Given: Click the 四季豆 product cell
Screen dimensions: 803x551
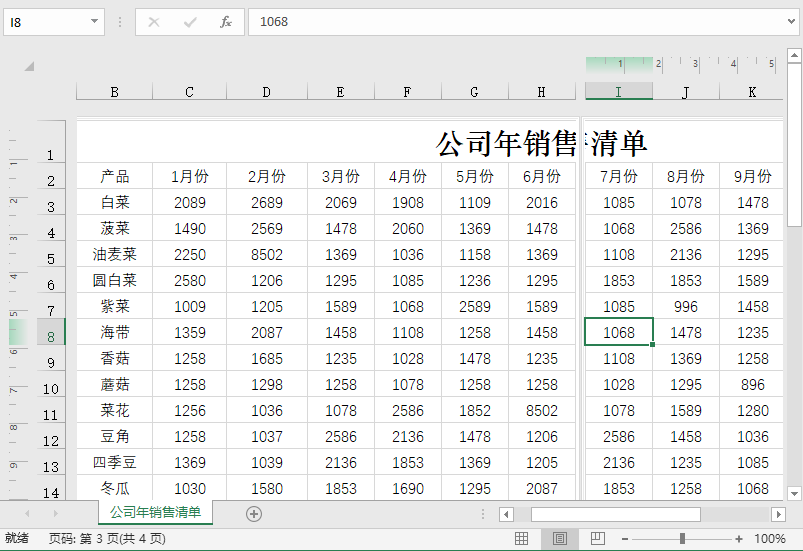Looking at the screenshot, I should click(x=115, y=462).
